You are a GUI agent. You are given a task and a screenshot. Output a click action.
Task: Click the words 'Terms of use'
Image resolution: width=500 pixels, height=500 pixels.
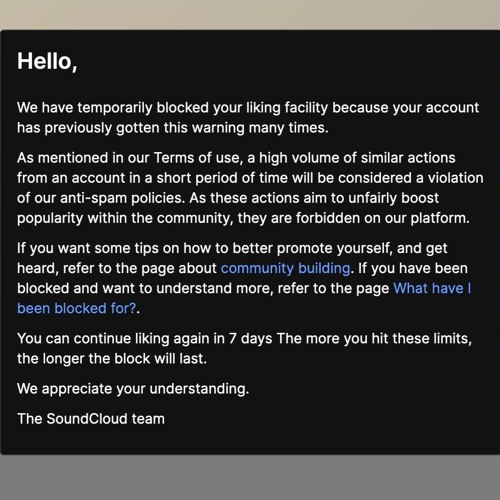[198, 158]
